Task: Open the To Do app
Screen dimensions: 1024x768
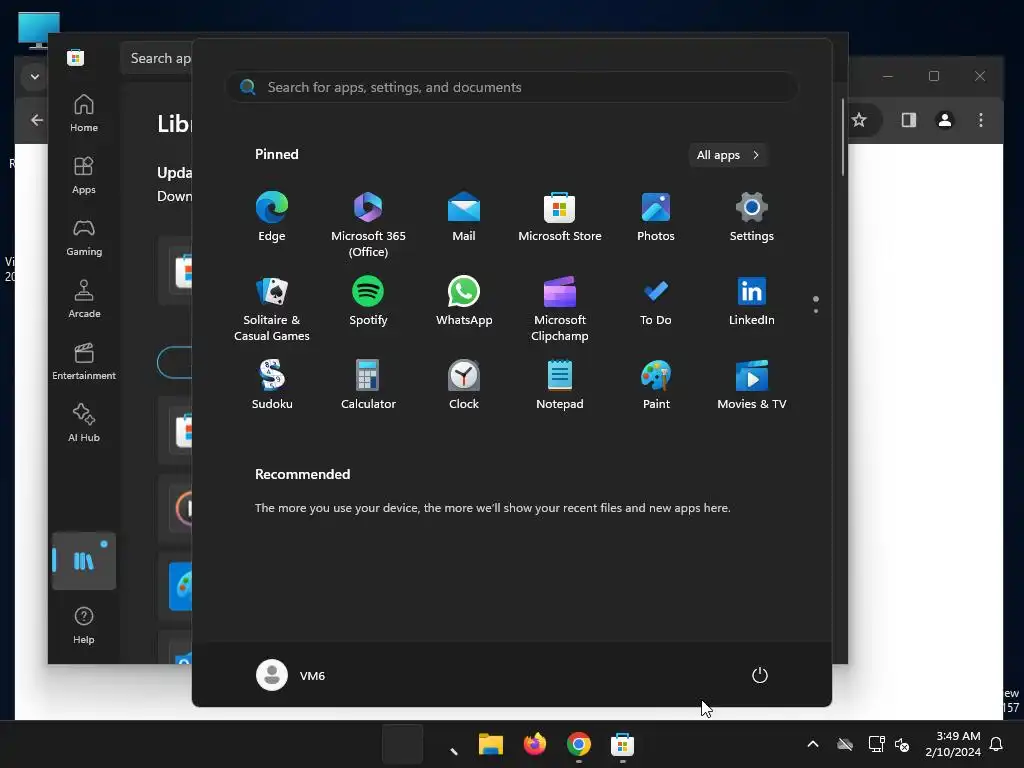Action: (656, 300)
